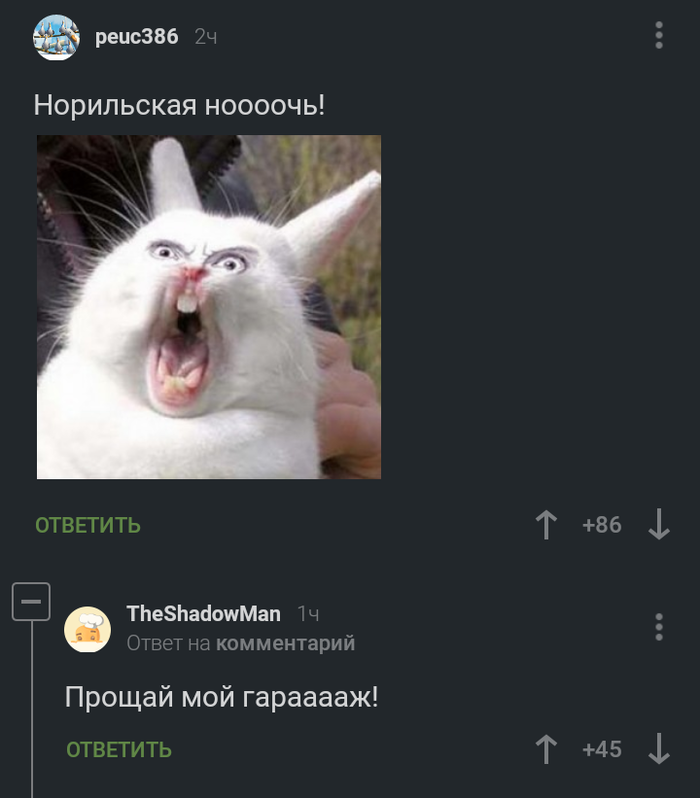700x798 pixels.
Task: Jump to parent via комментарий link
Action: click(286, 643)
